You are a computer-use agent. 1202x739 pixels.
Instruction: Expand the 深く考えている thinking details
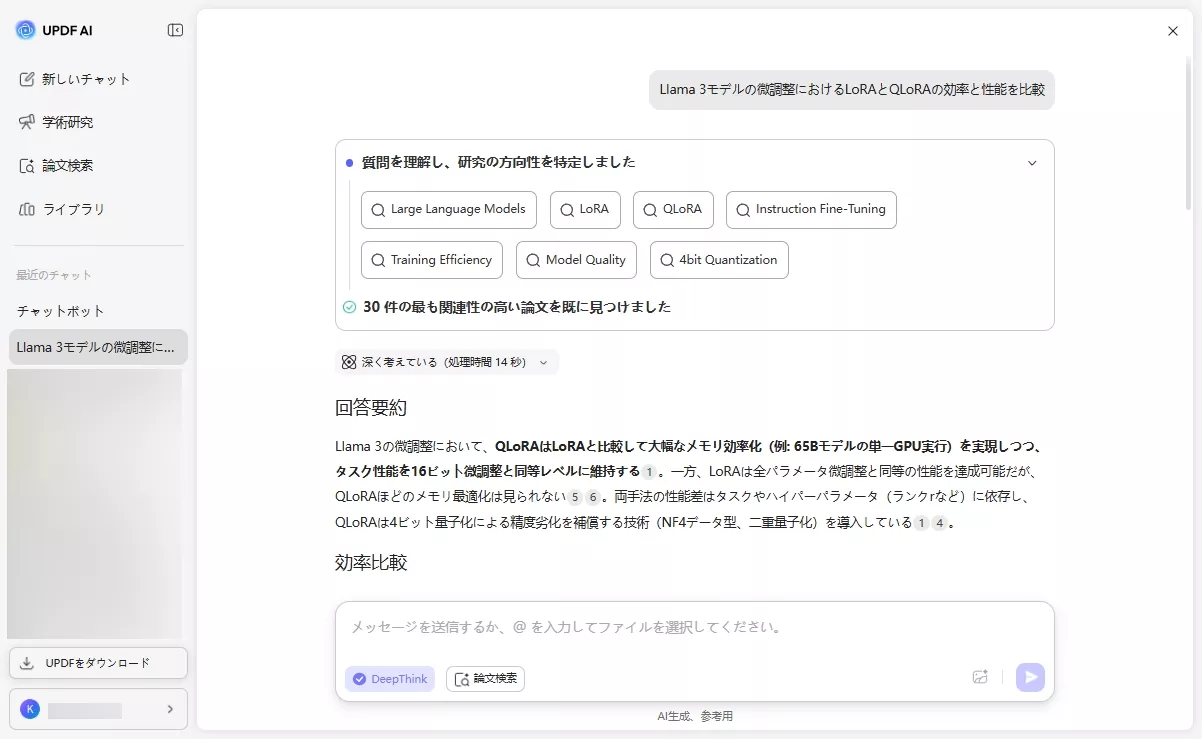(544, 362)
